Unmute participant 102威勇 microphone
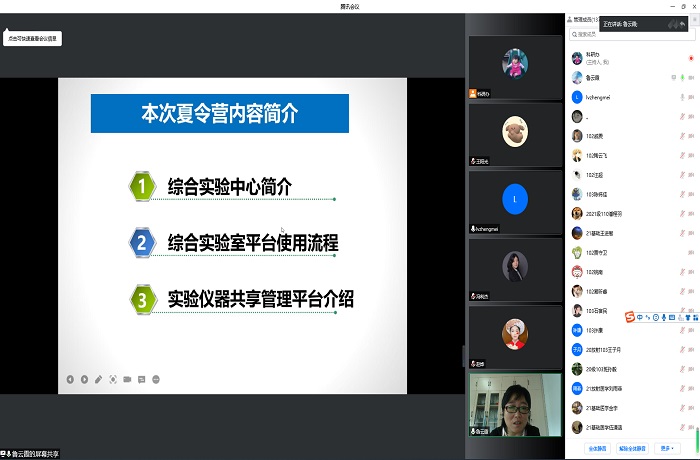Viewport: 700px width, 460px height. click(681, 136)
